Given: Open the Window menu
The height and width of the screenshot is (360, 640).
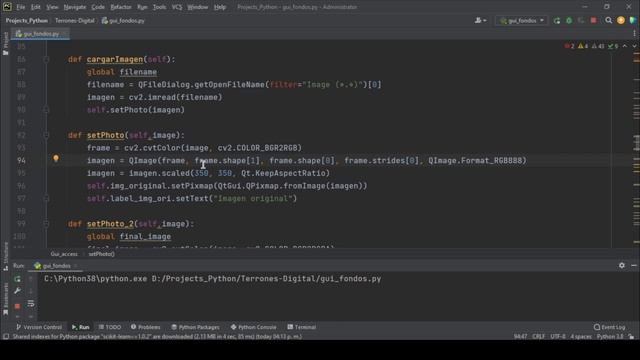Looking at the screenshot, I should click(198, 7).
